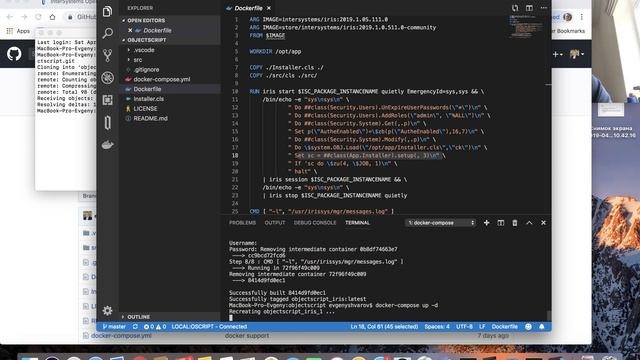The image size is (640, 360).
Task: Collapse the Open Editors section
Action: [x=146, y=20]
